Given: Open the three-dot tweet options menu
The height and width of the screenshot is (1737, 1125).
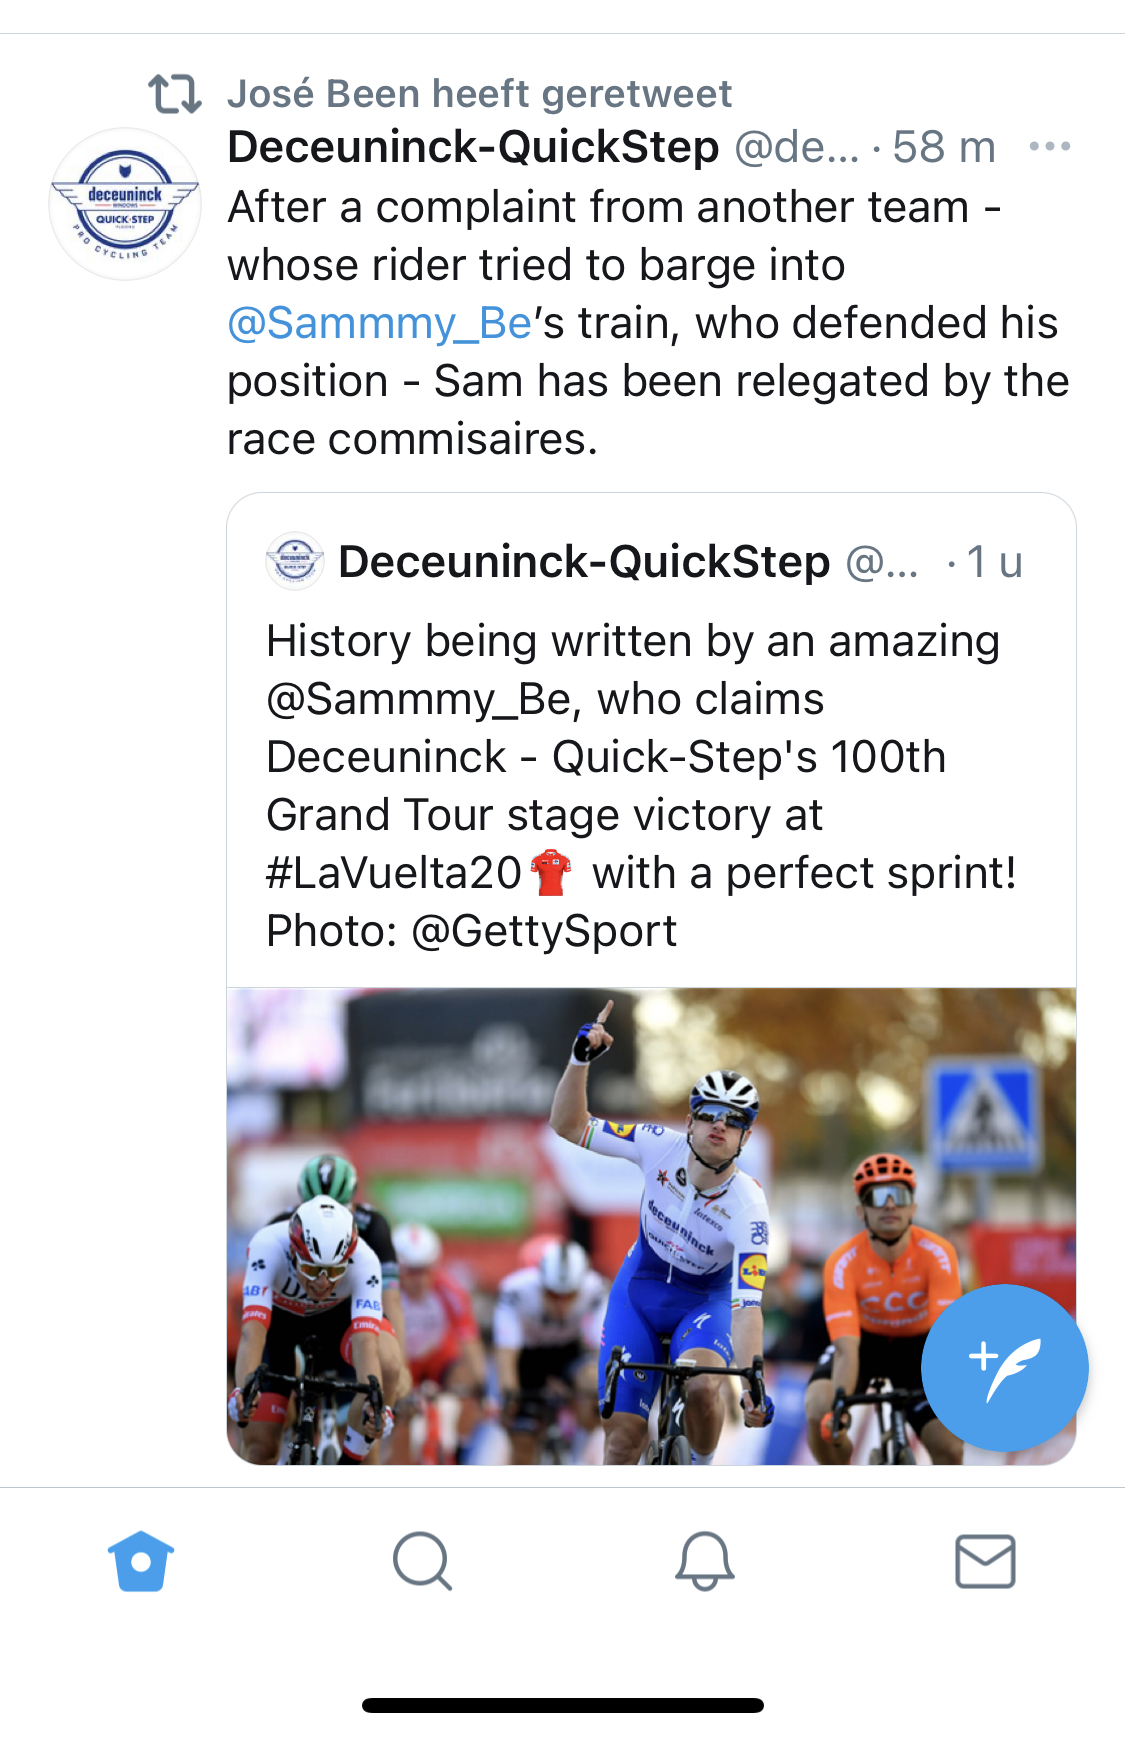Looking at the screenshot, I should pos(1049,147).
